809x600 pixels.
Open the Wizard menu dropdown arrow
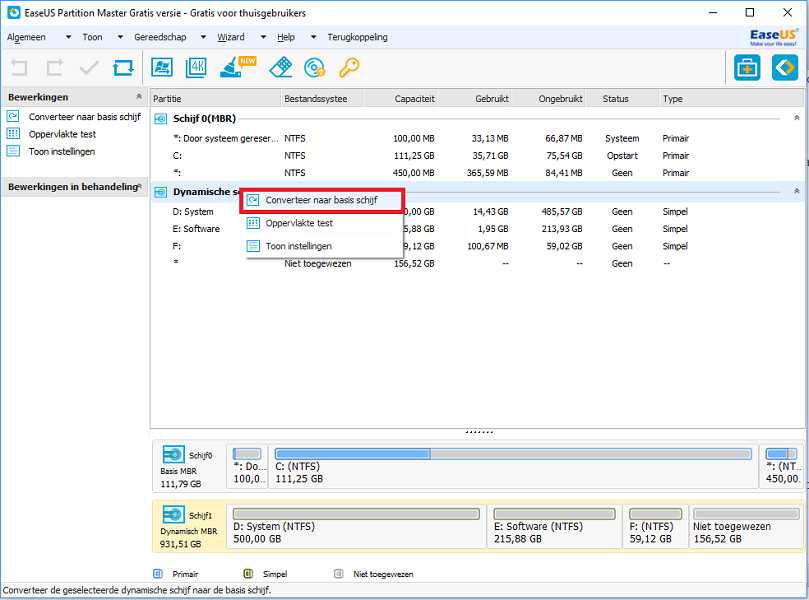click(x=263, y=37)
